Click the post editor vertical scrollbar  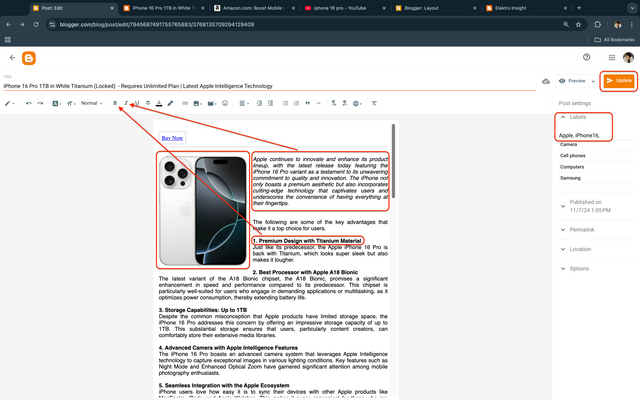click(393, 161)
